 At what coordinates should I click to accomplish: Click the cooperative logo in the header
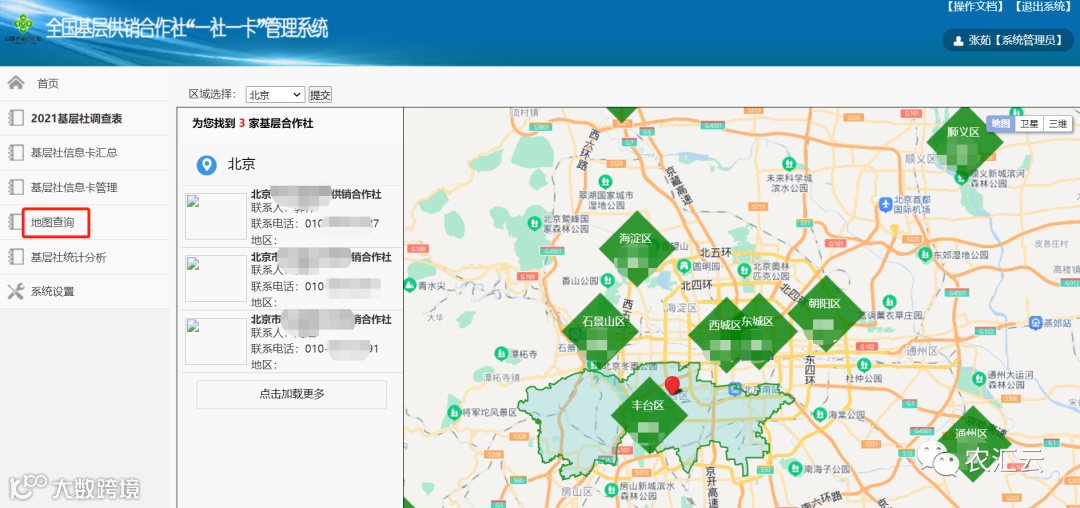tap(23, 28)
